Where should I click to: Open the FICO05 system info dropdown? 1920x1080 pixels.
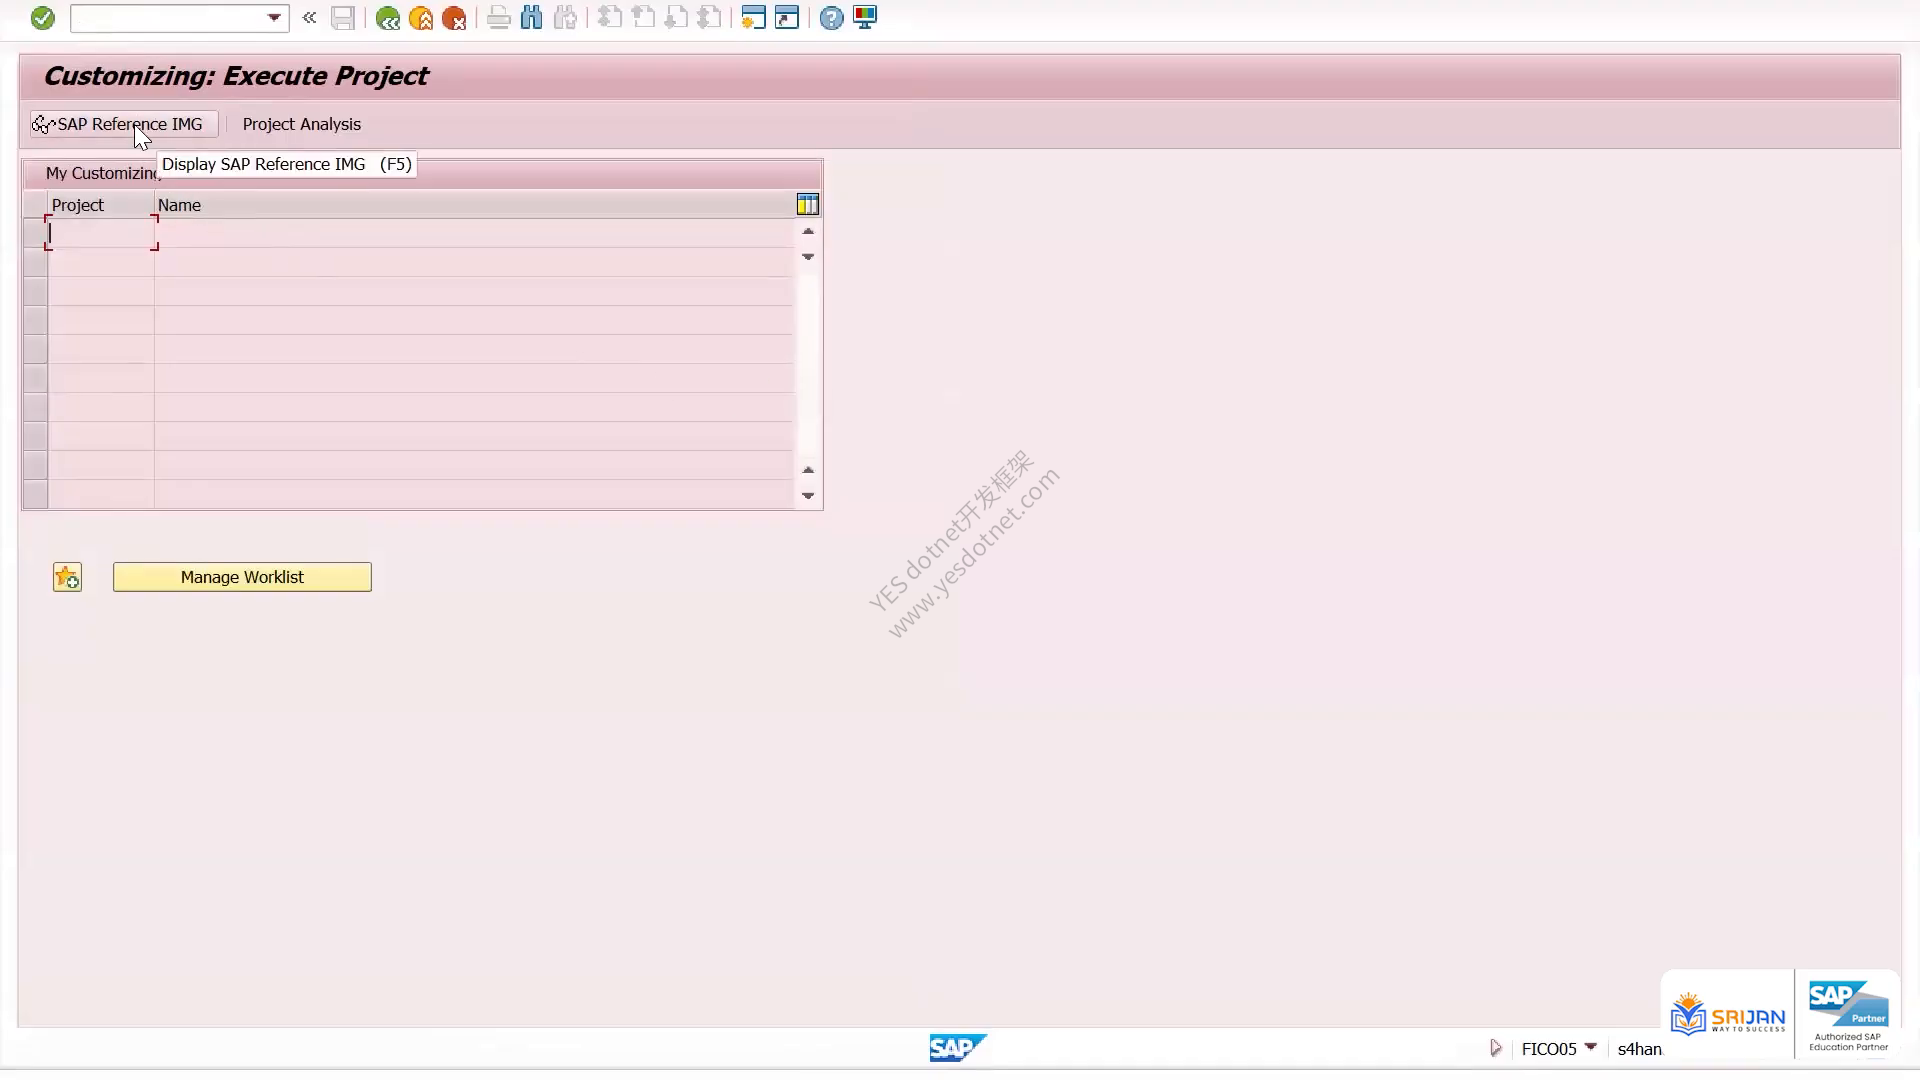pyautogui.click(x=1591, y=1047)
